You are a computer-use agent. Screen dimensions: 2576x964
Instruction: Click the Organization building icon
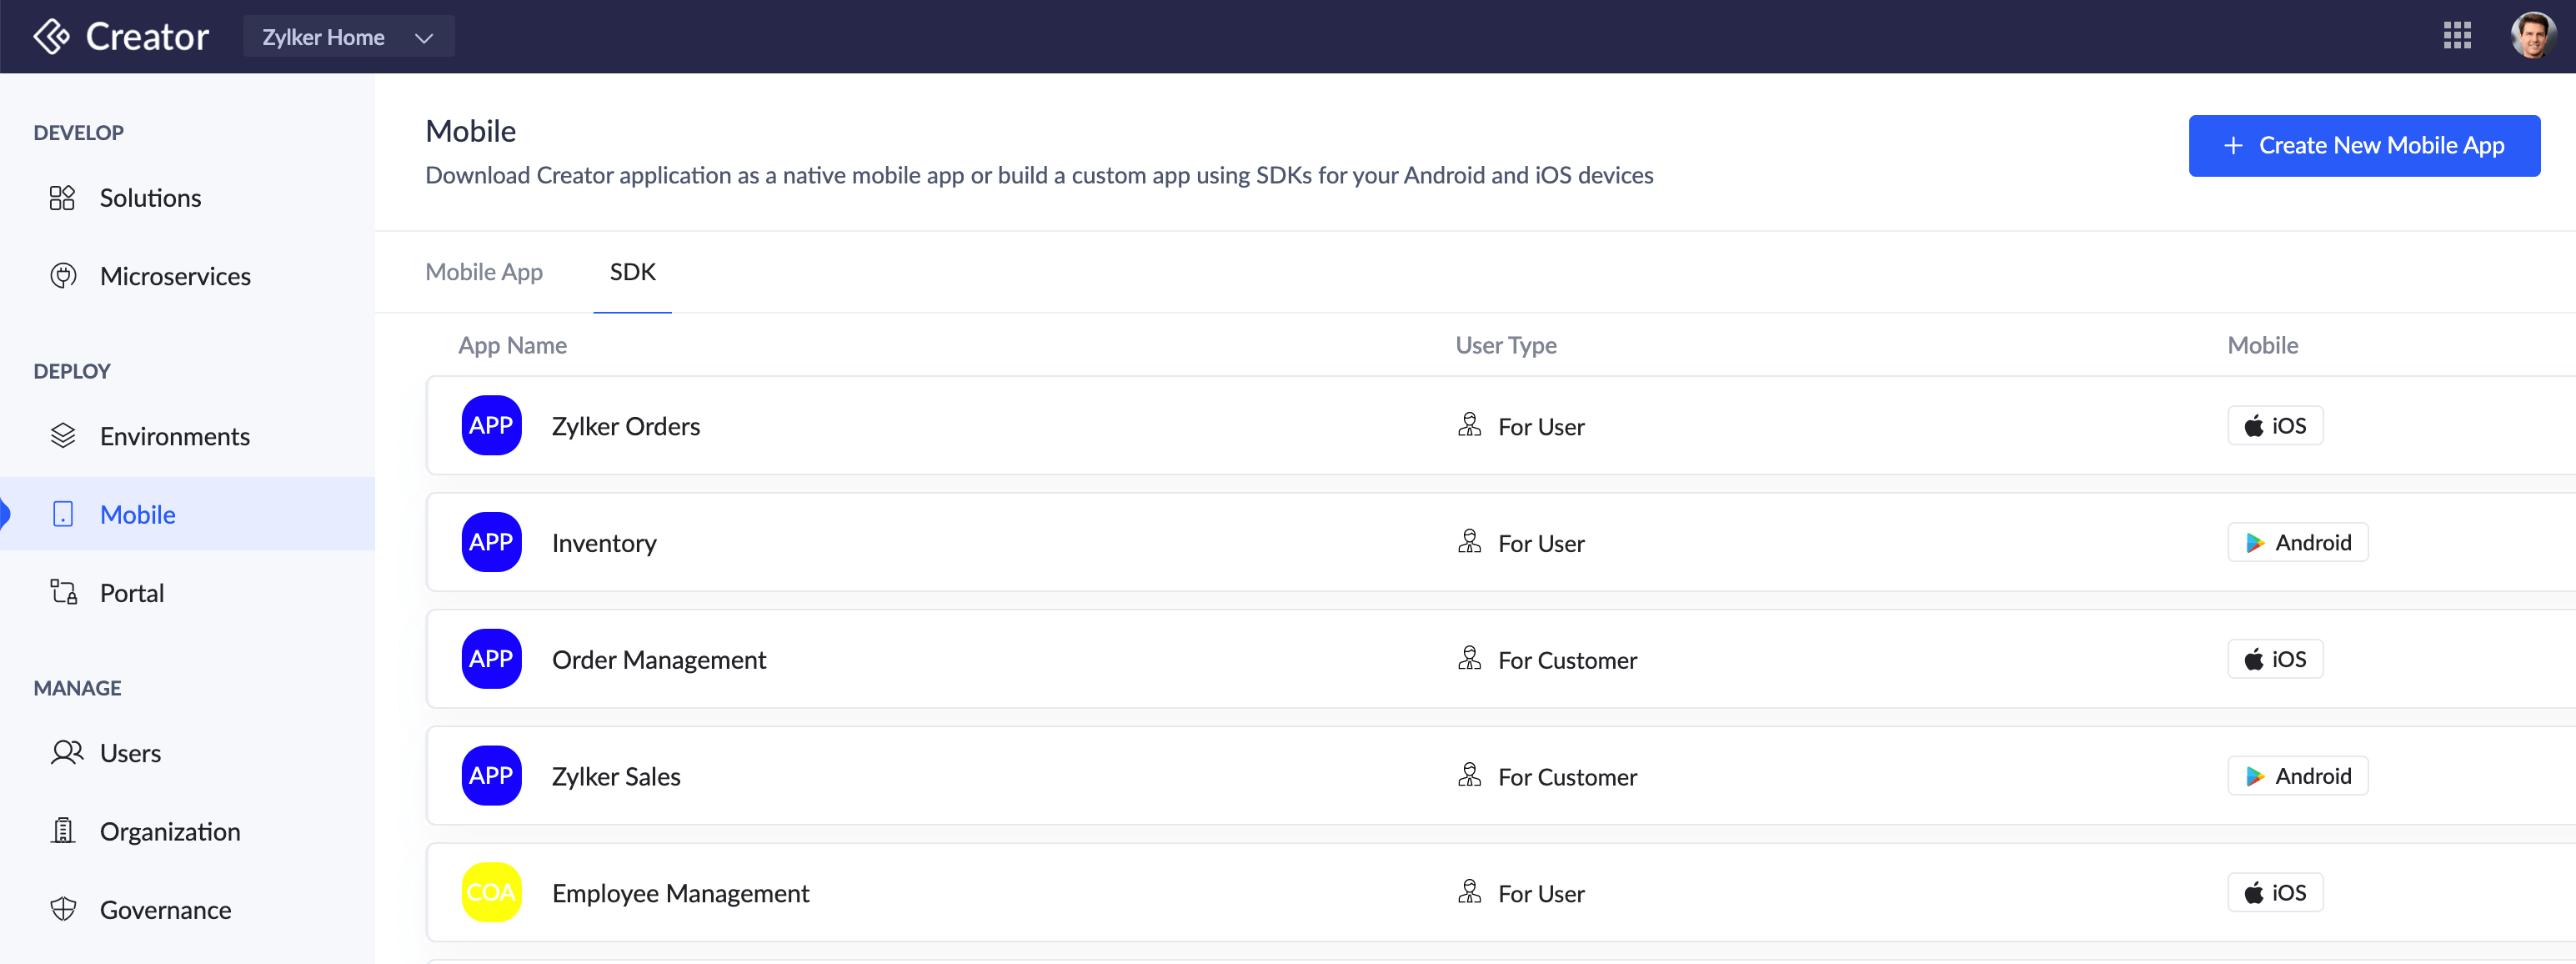63,830
